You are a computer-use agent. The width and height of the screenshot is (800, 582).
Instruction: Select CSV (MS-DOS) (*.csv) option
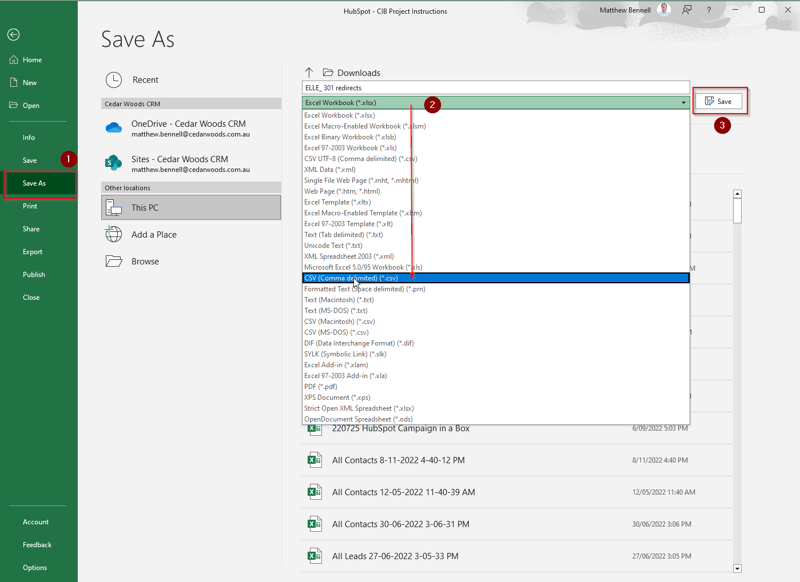point(495,332)
